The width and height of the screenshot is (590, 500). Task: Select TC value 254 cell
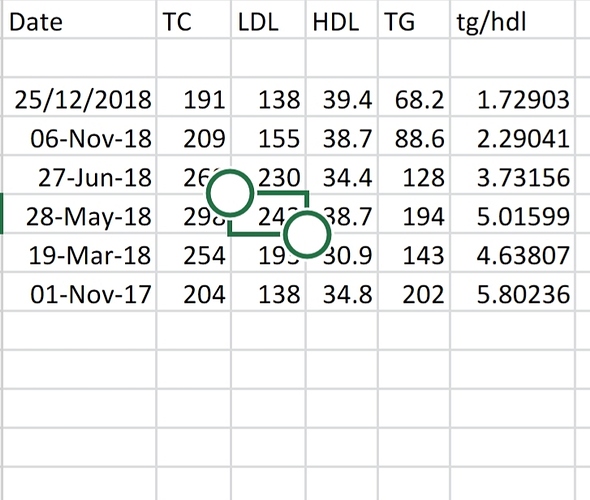(193, 253)
